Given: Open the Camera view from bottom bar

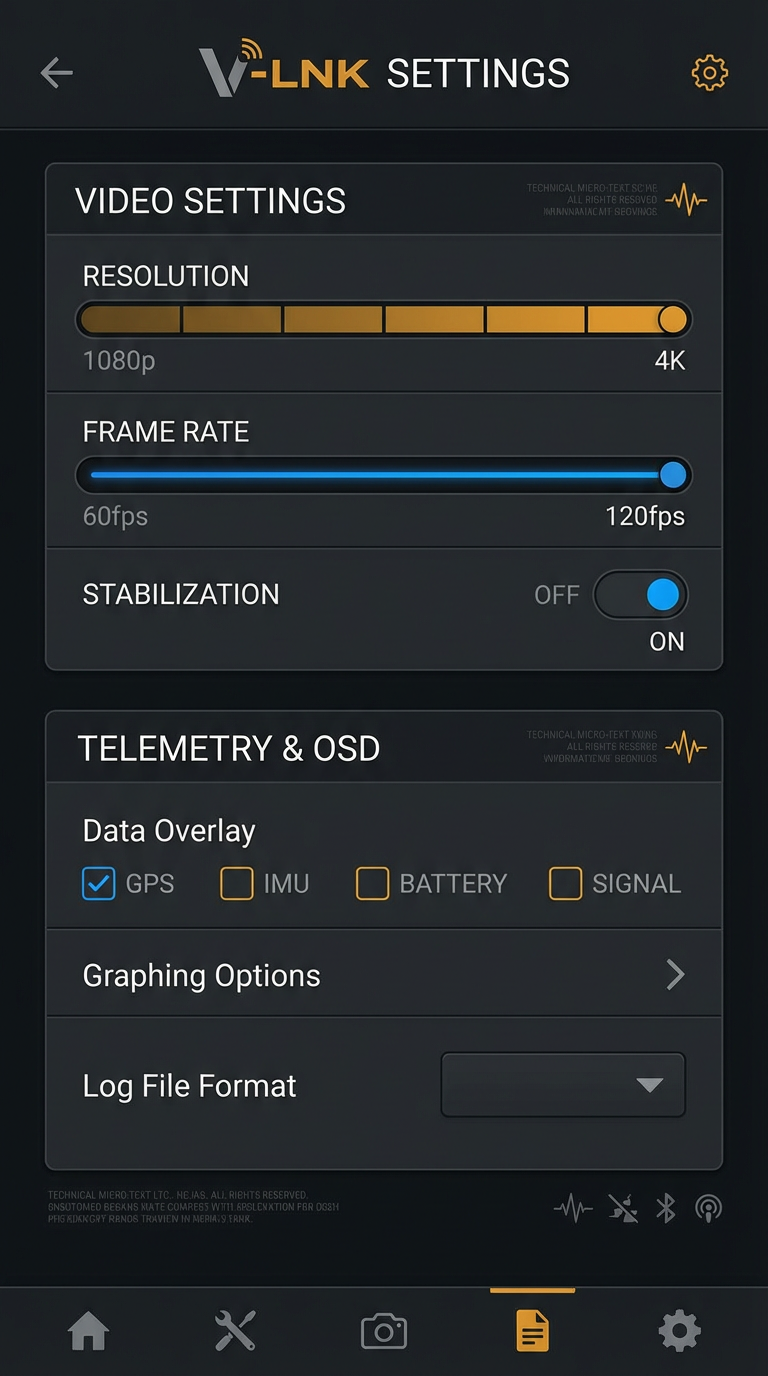Looking at the screenshot, I should point(382,1330).
